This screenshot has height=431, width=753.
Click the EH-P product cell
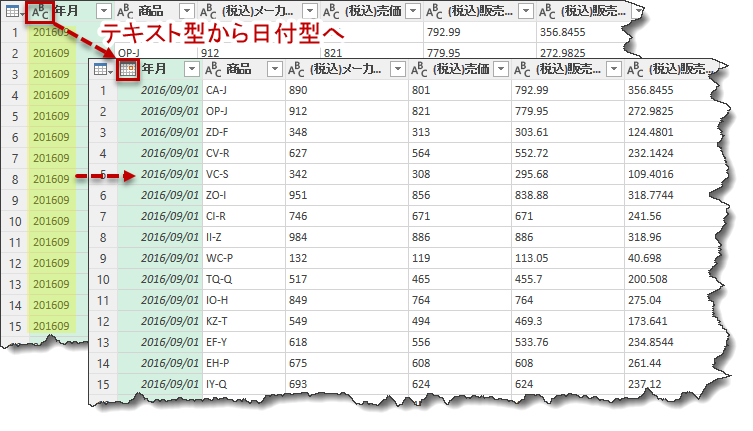[x=244, y=364]
